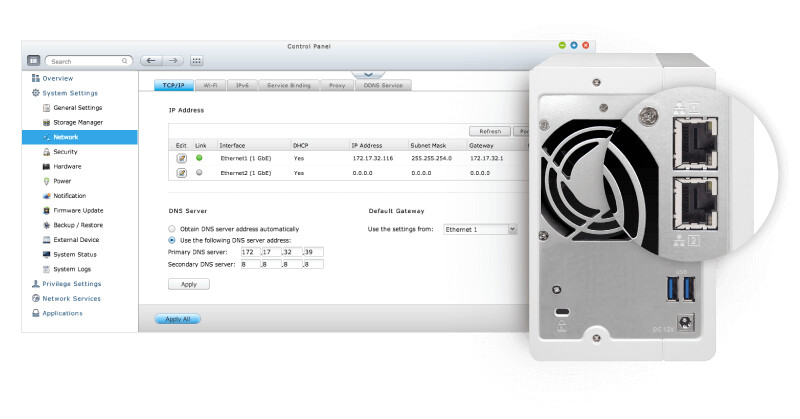Image resolution: width=800 pixels, height=419 pixels.
Task: Switch to the DDNS Service tab
Action: click(x=382, y=86)
